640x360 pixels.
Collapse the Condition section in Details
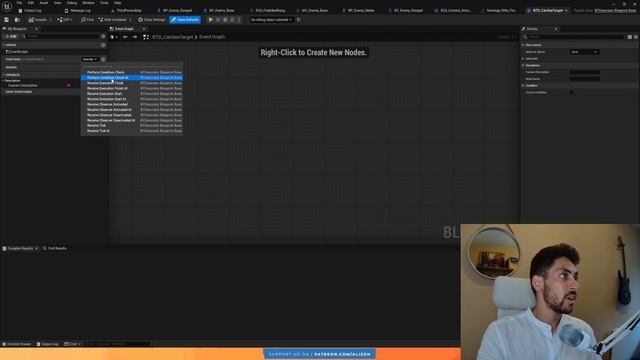point(523,86)
